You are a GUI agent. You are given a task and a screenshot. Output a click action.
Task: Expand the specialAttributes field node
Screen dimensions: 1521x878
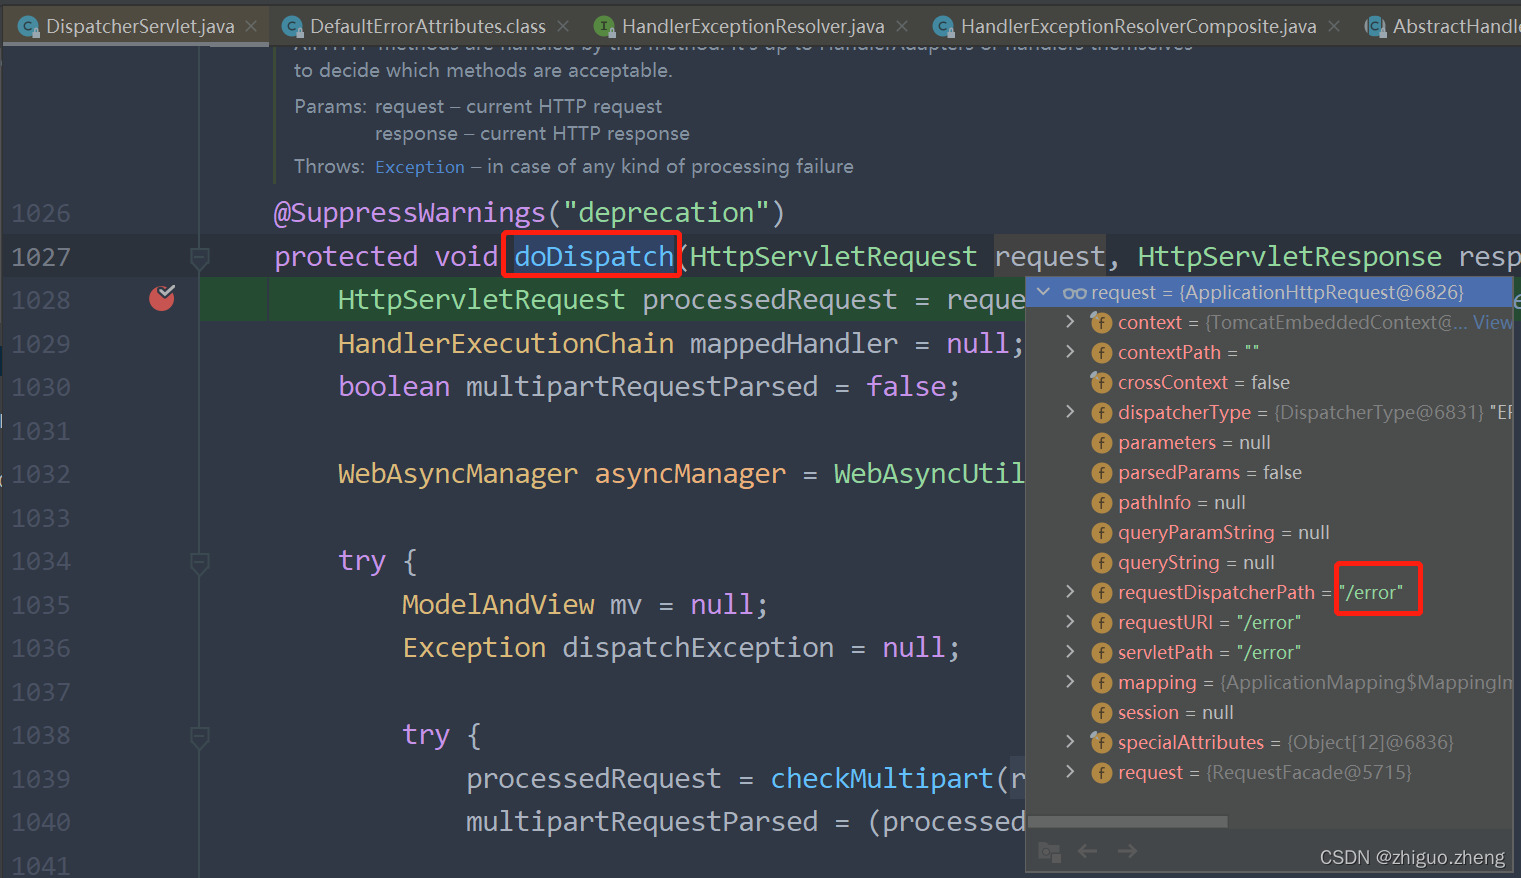point(1070,742)
